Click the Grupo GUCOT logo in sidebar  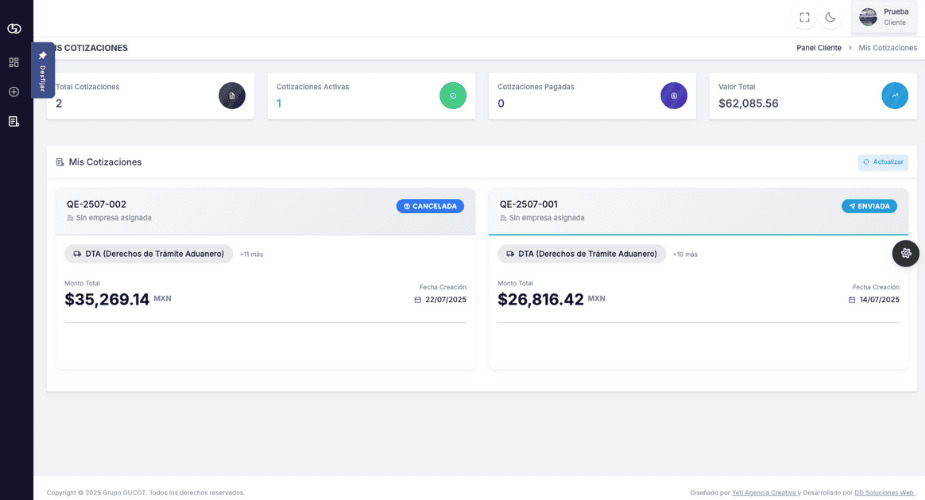[14, 28]
